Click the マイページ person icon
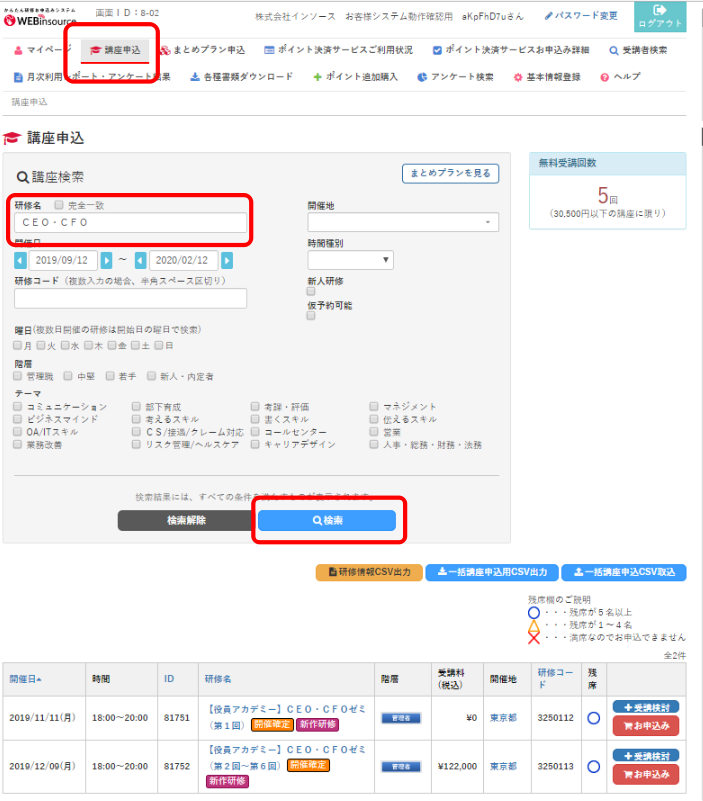The width and height of the screenshot is (703, 801). [x=18, y=50]
